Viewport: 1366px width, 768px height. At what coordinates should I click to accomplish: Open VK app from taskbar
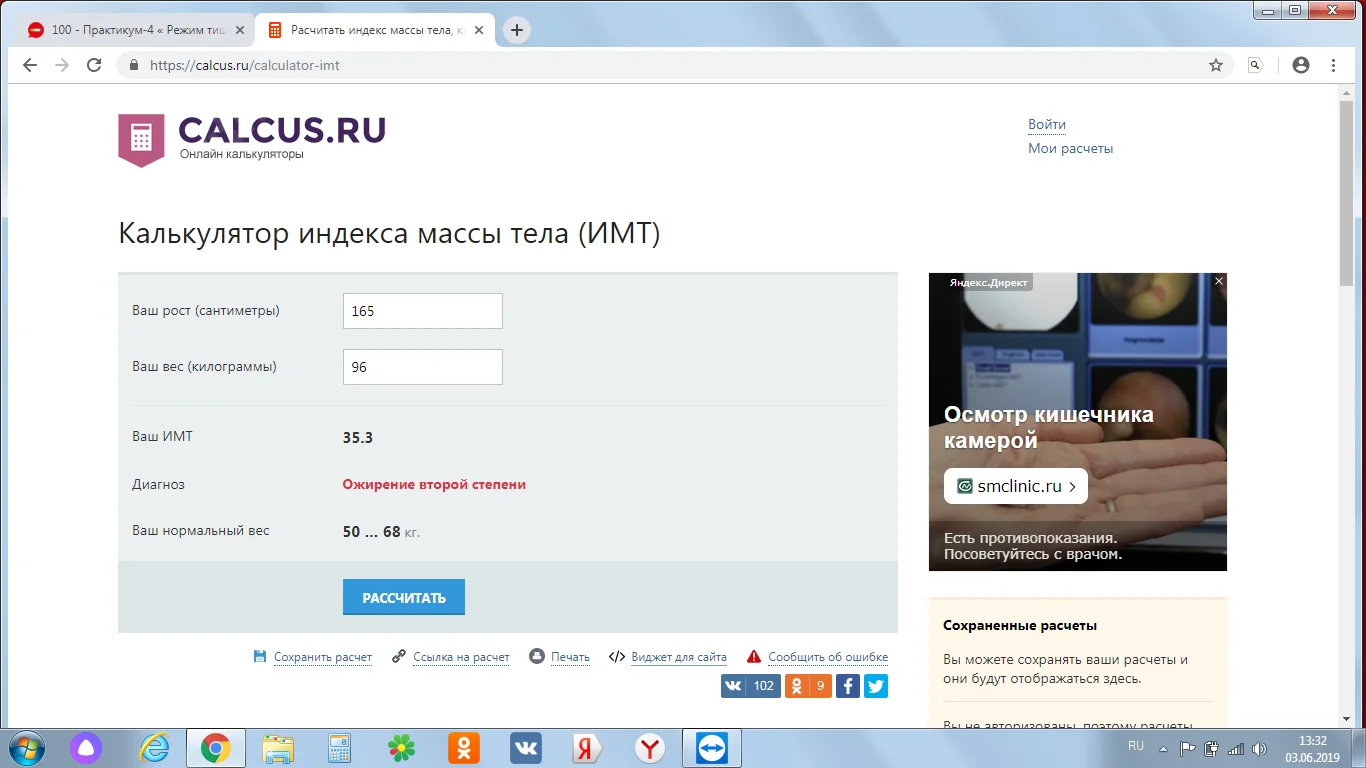click(526, 747)
